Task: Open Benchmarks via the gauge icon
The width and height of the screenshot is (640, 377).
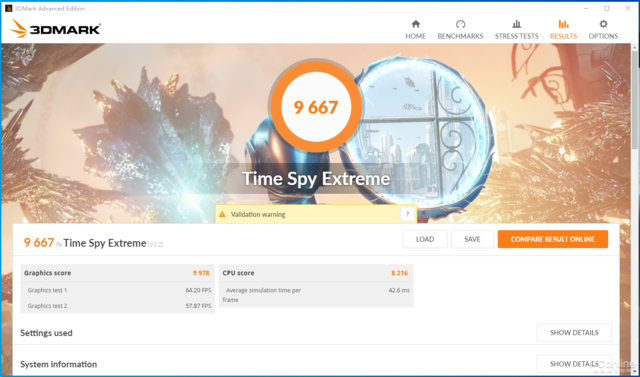Action: (460, 24)
